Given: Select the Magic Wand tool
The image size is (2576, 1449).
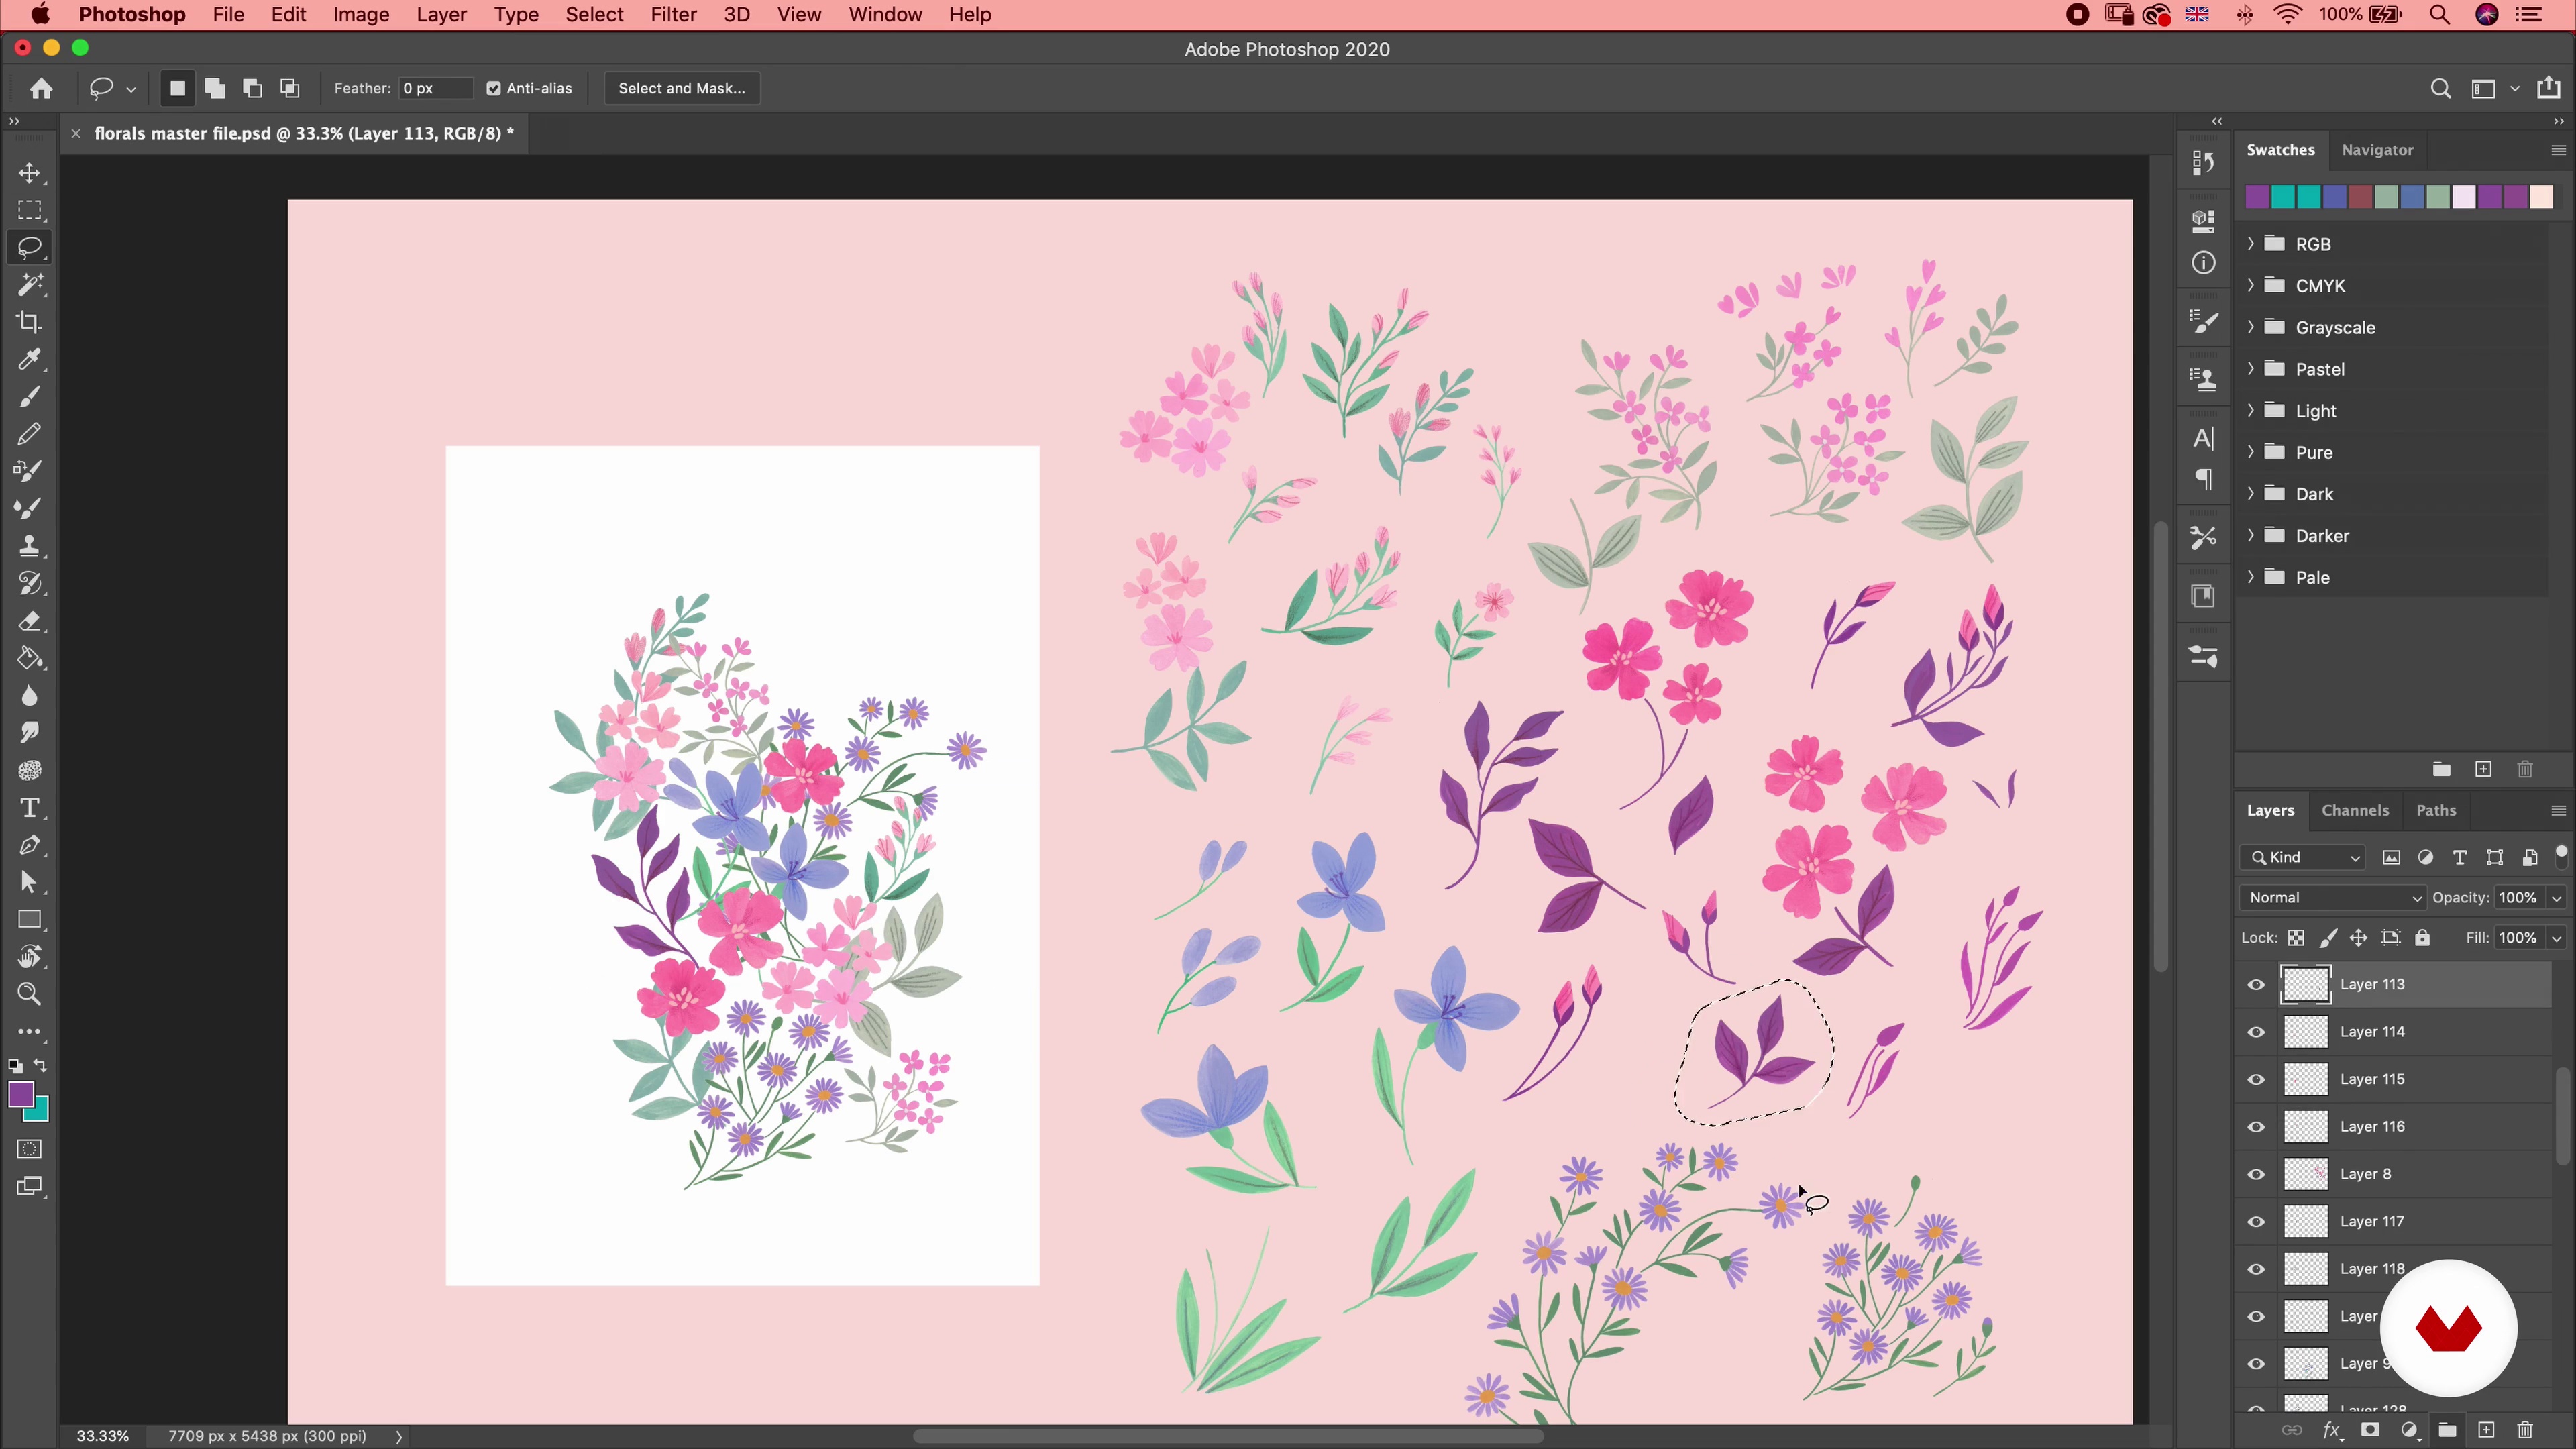Looking at the screenshot, I should coord(29,285).
